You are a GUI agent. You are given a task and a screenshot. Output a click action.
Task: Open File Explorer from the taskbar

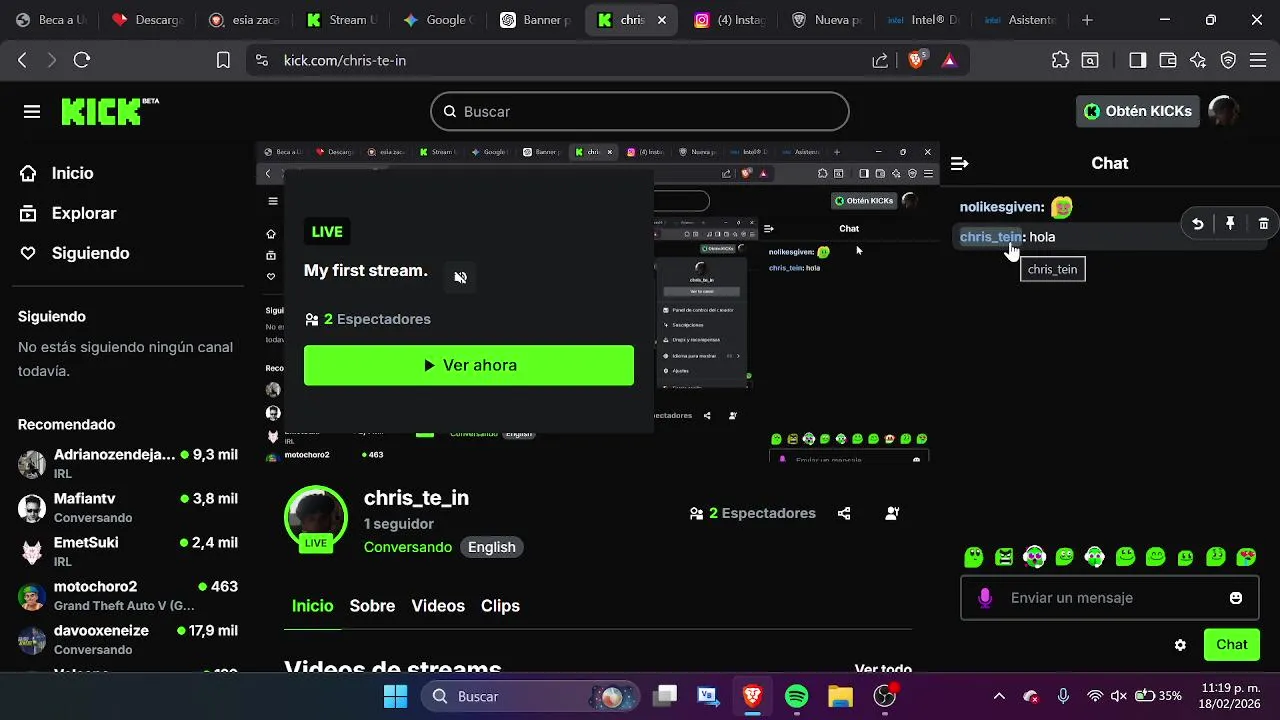point(840,696)
